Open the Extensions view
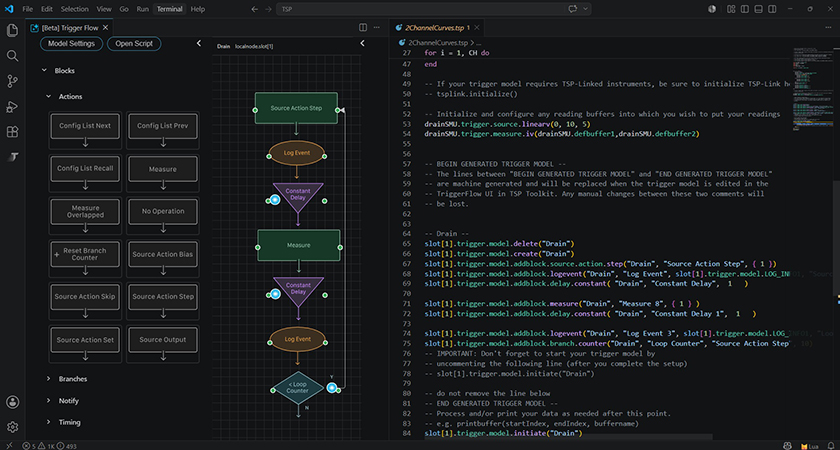 tap(12, 132)
